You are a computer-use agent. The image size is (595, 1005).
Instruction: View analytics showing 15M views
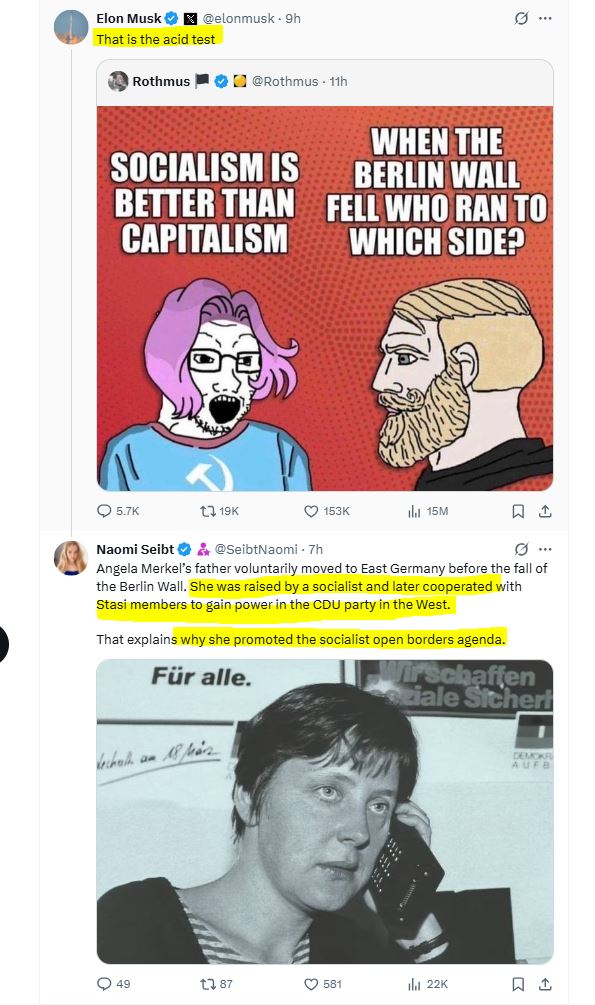428,511
